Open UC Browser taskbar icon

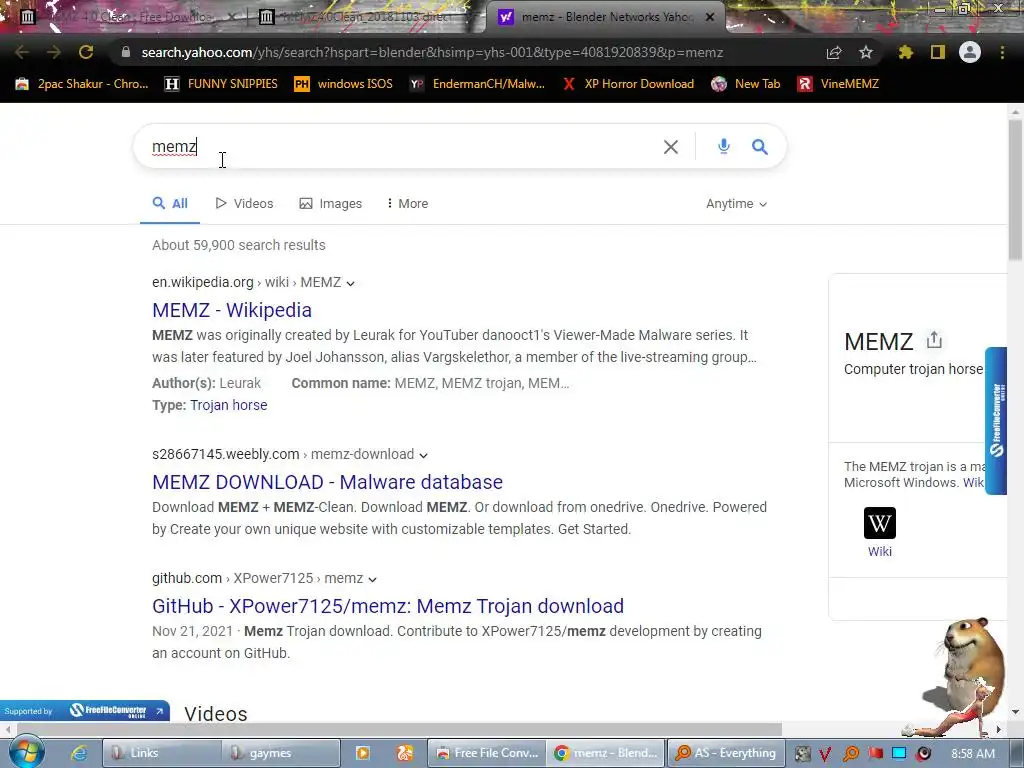coord(405,753)
